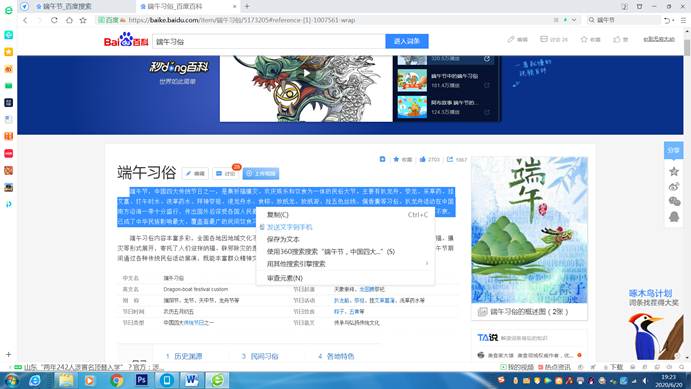The width and height of the screenshot is (691, 389).
Task: Open Chrome from the Windows taskbar
Action: (x=117, y=380)
